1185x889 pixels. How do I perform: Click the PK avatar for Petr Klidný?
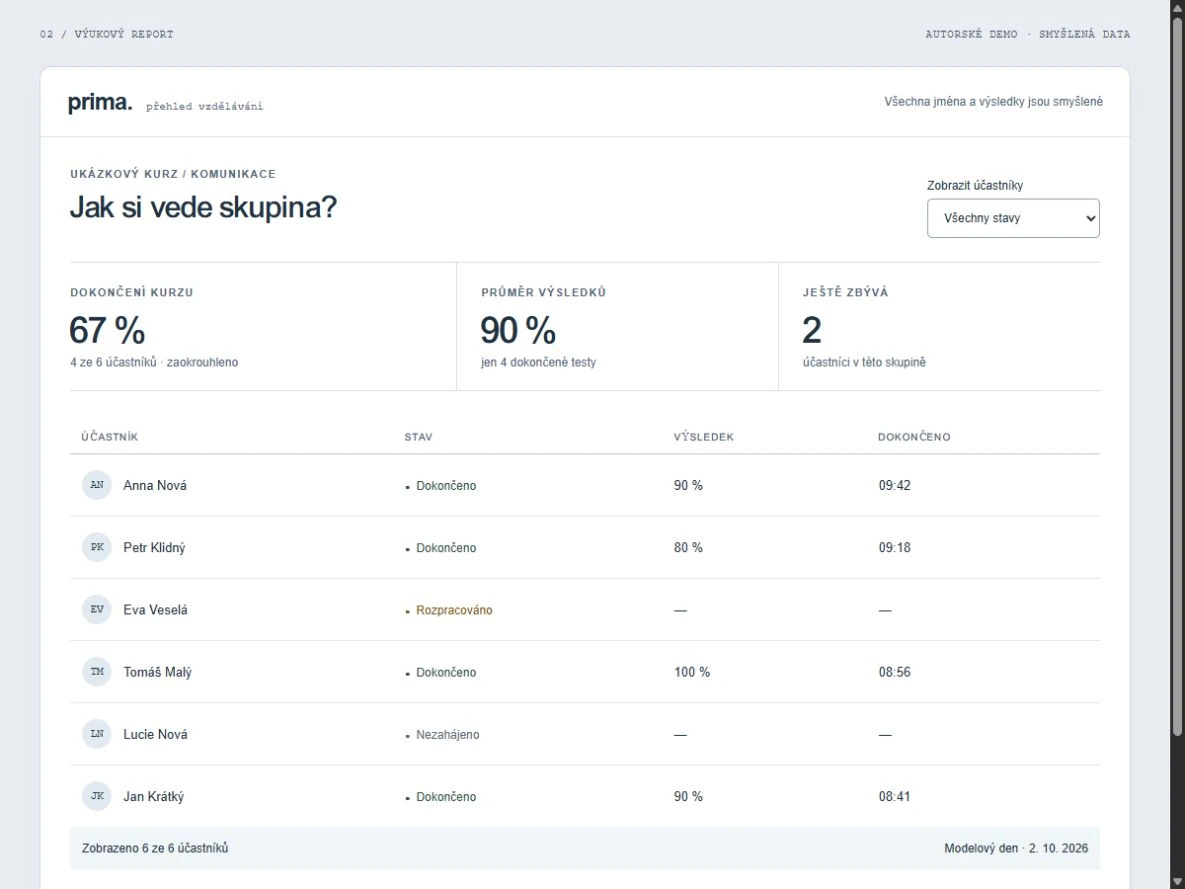[97, 547]
